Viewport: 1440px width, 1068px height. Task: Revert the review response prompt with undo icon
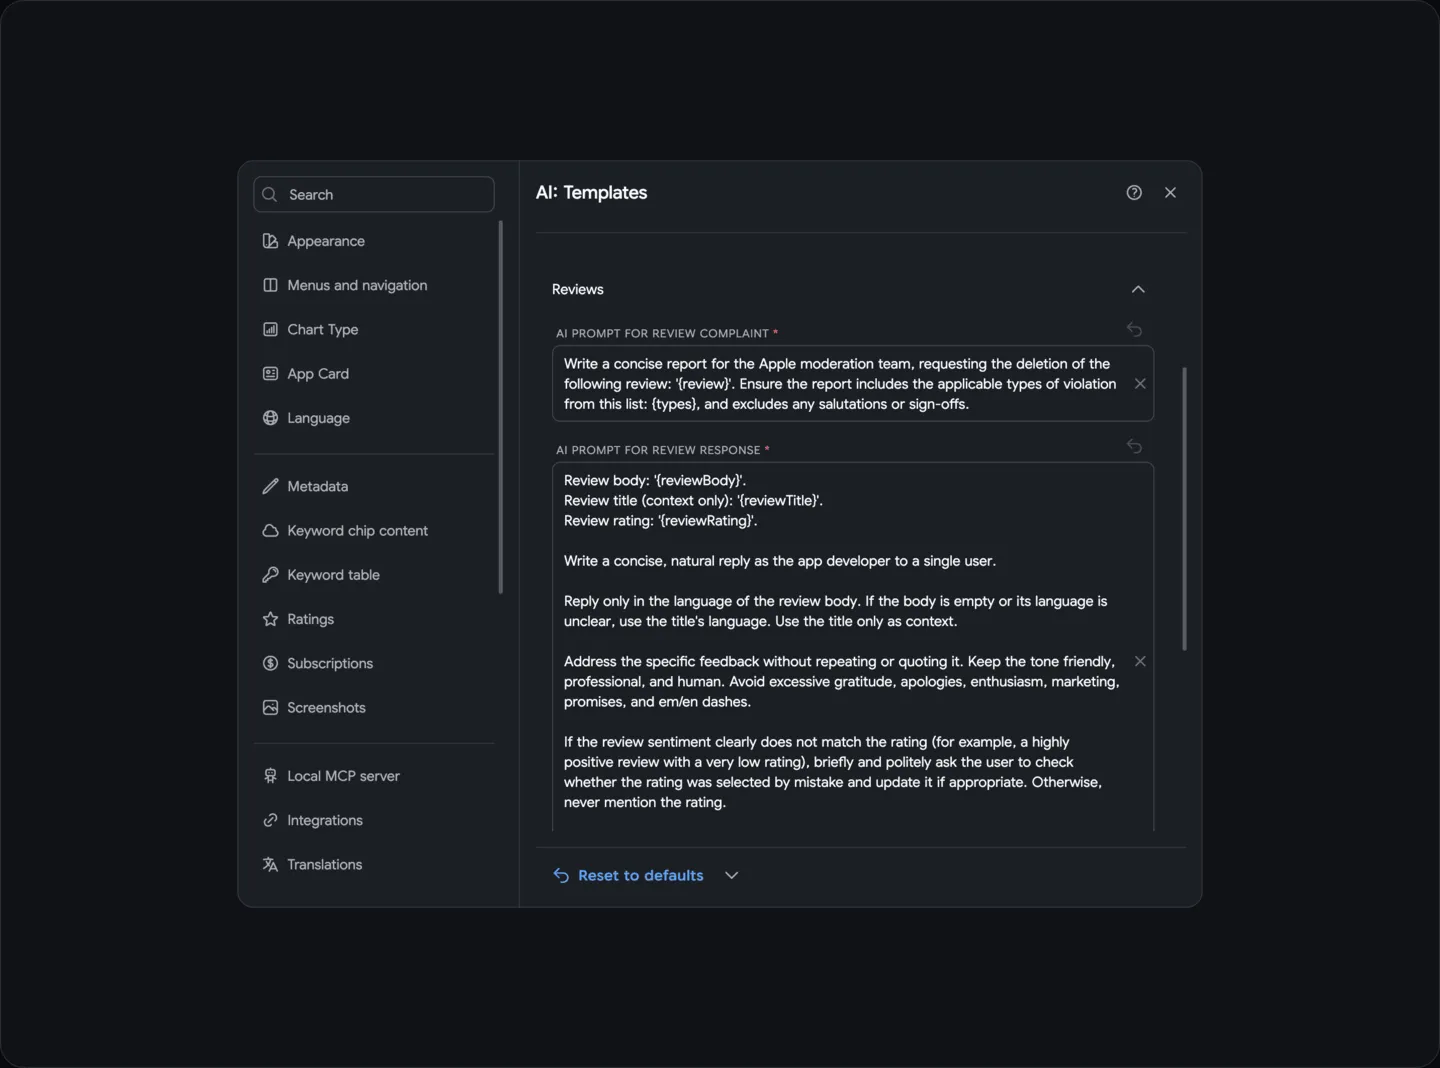pyautogui.click(x=1134, y=446)
